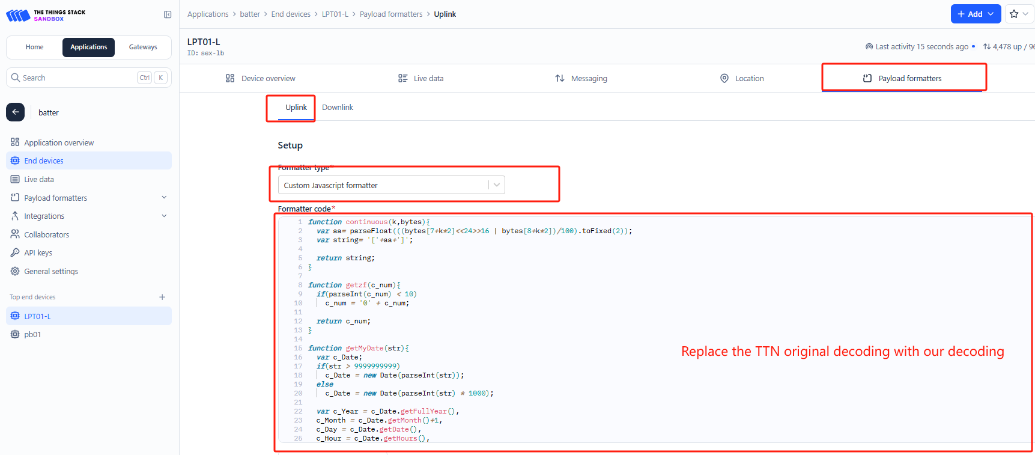Click Payload formatters in the breadcrumb

[391, 14]
